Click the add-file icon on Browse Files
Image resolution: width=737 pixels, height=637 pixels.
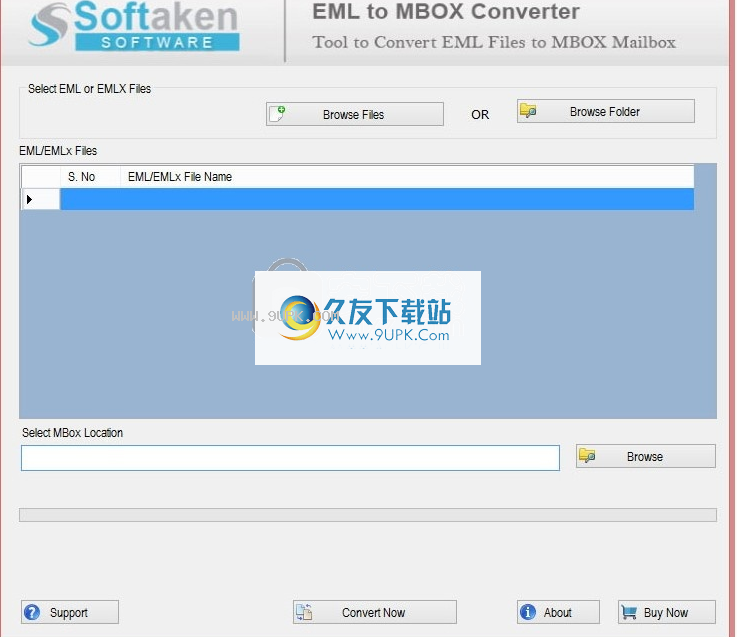[x=278, y=113]
